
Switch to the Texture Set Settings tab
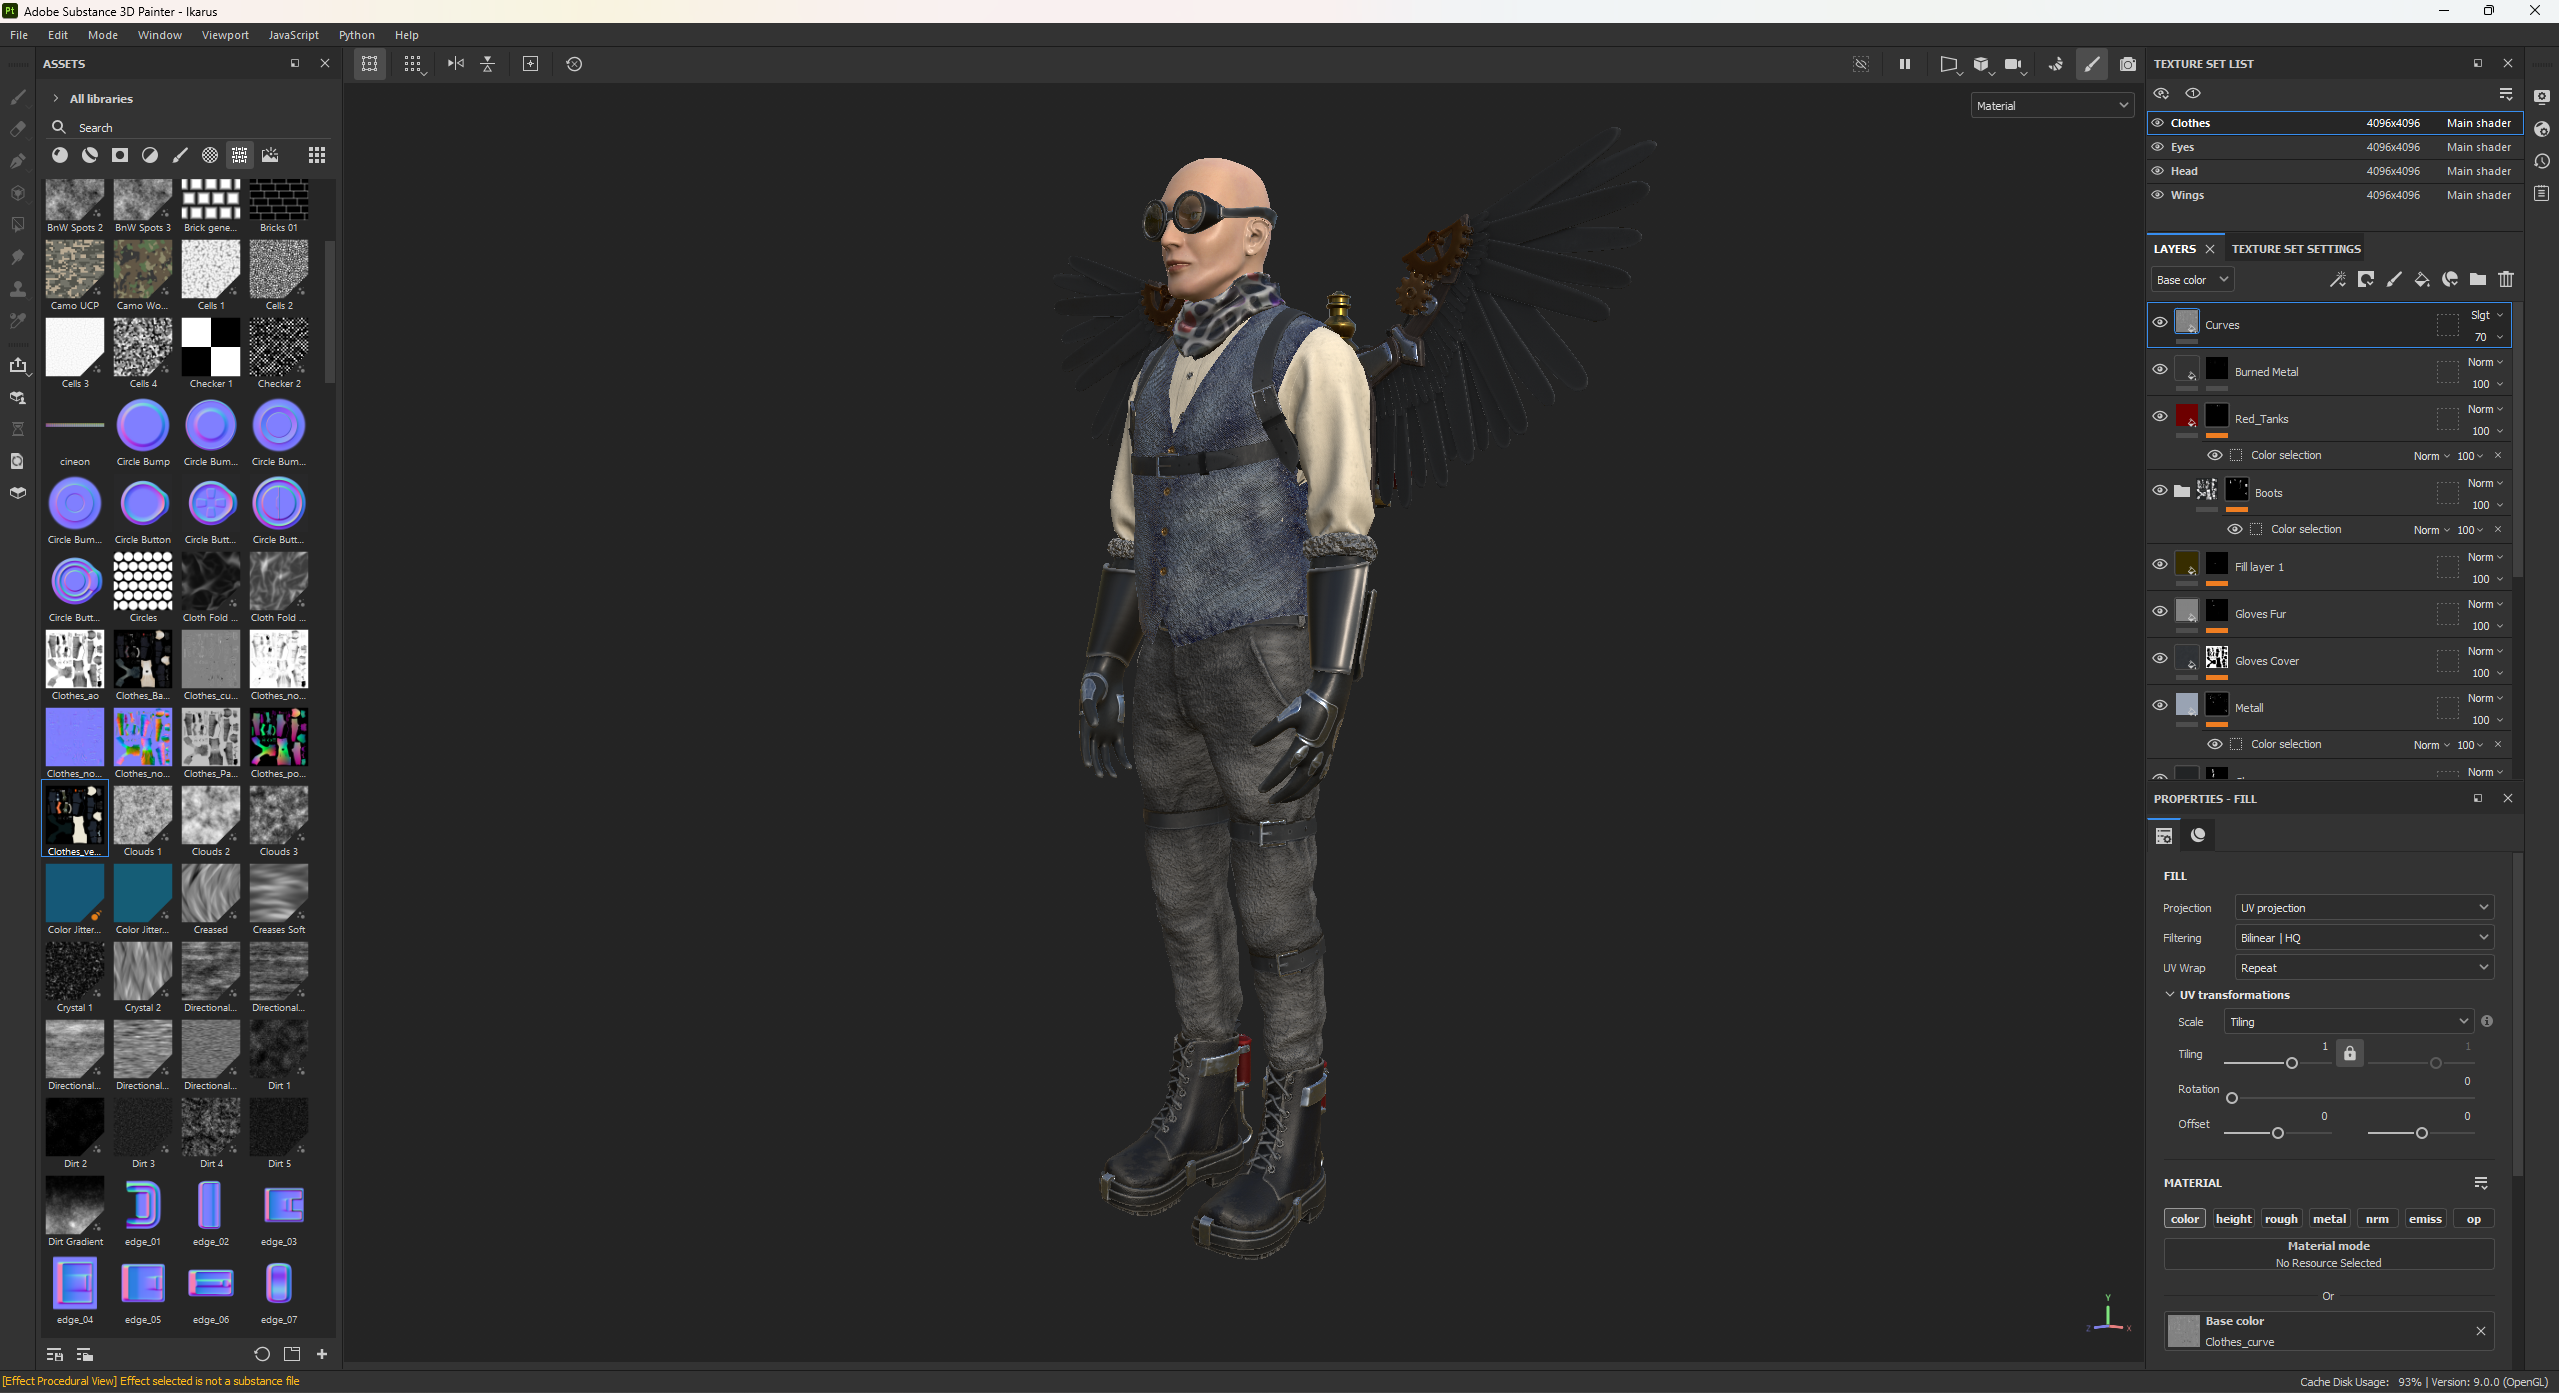2295,248
